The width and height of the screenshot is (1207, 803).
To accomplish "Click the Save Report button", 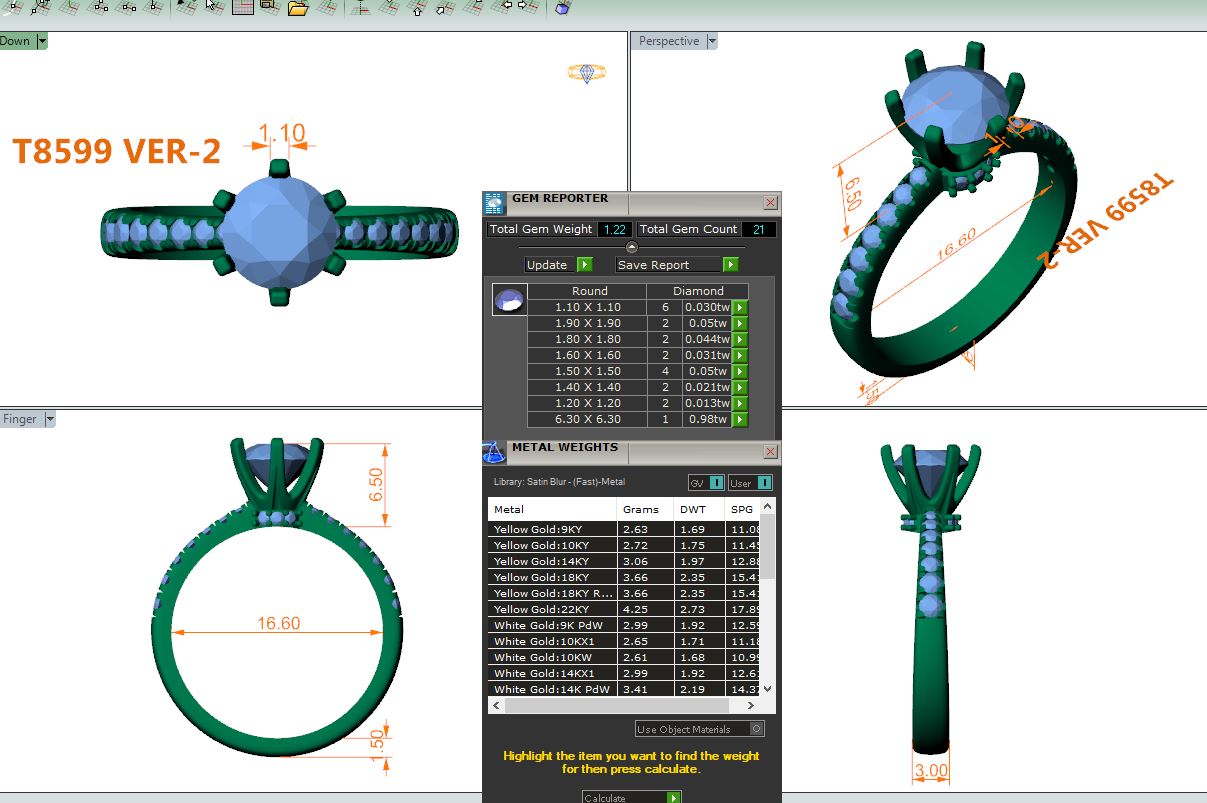I will pyautogui.click(x=677, y=265).
